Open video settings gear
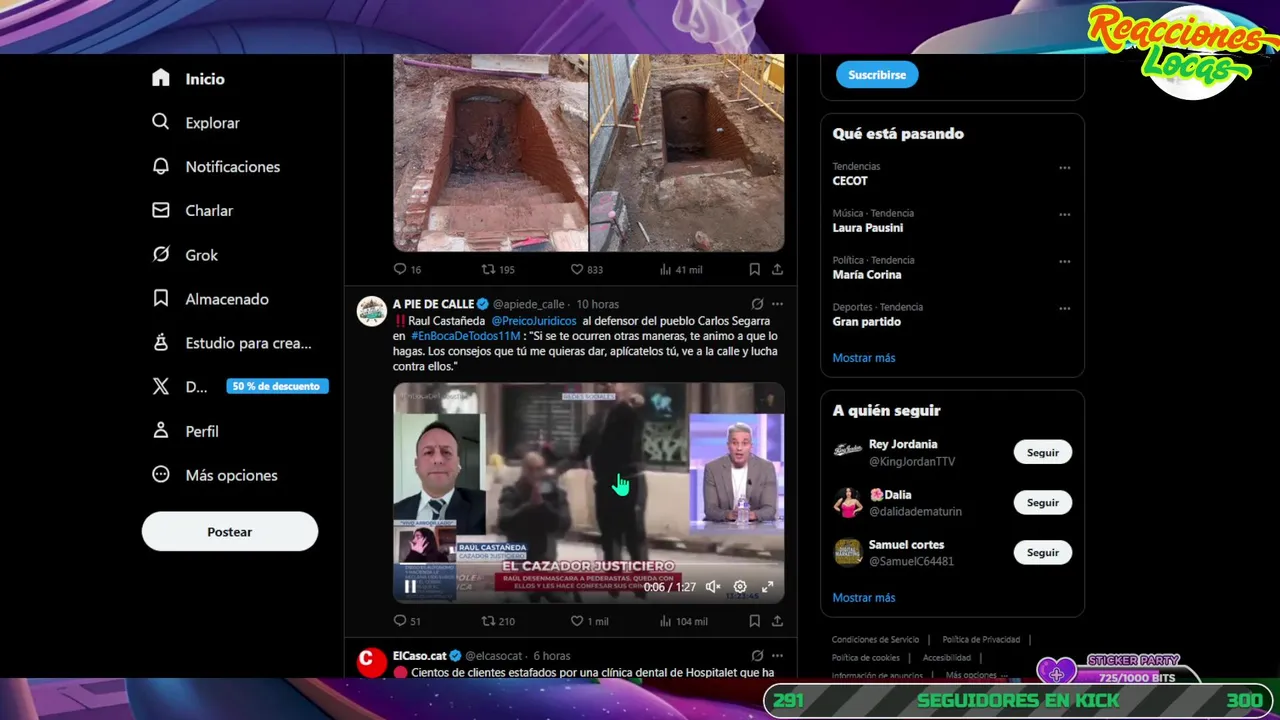The image size is (1280, 720). 740,587
